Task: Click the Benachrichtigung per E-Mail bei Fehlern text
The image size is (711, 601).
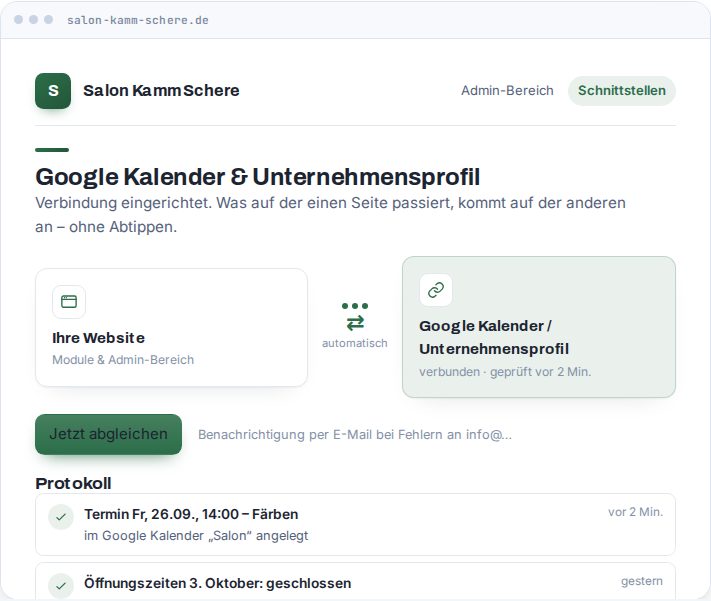Action: (x=355, y=435)
